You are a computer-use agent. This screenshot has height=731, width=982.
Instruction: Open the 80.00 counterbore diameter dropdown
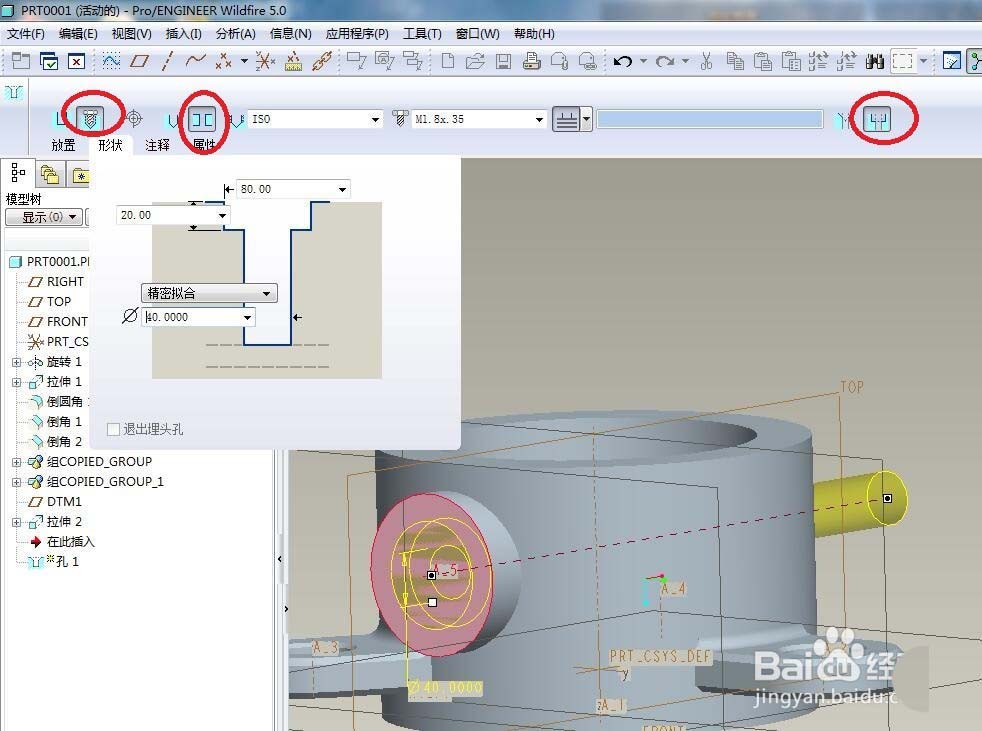click(x=342, y=189)
